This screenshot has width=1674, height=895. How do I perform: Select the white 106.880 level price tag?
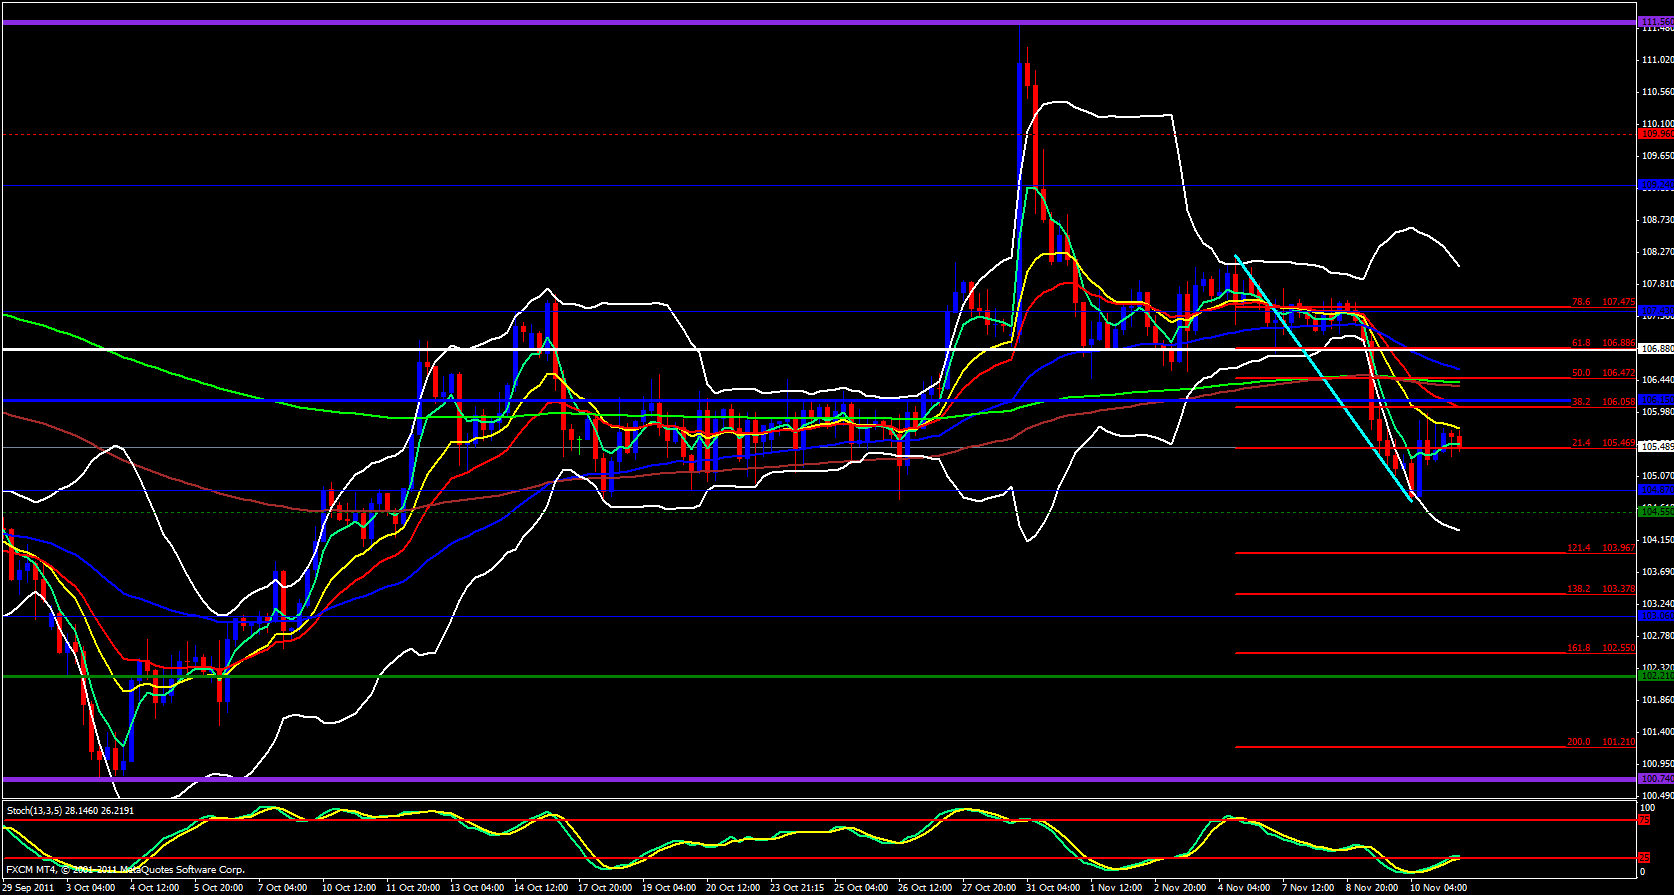pyautogui.click(x=1655, y=349)
